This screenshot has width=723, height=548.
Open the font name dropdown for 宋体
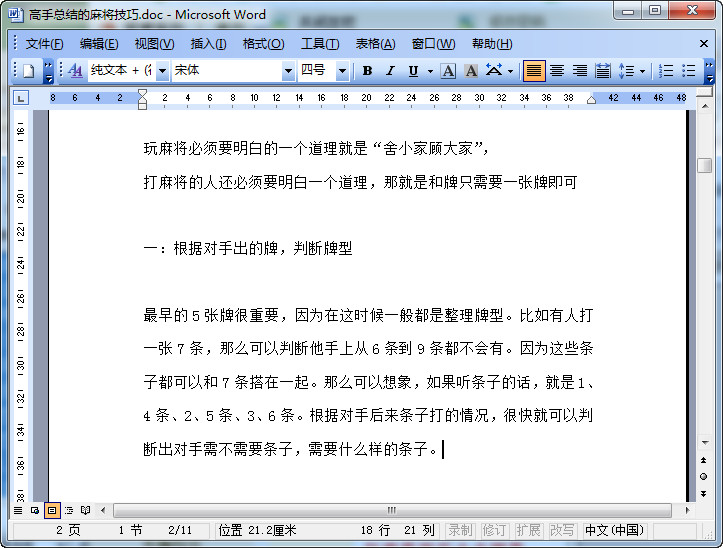click(x=288, y=71)
